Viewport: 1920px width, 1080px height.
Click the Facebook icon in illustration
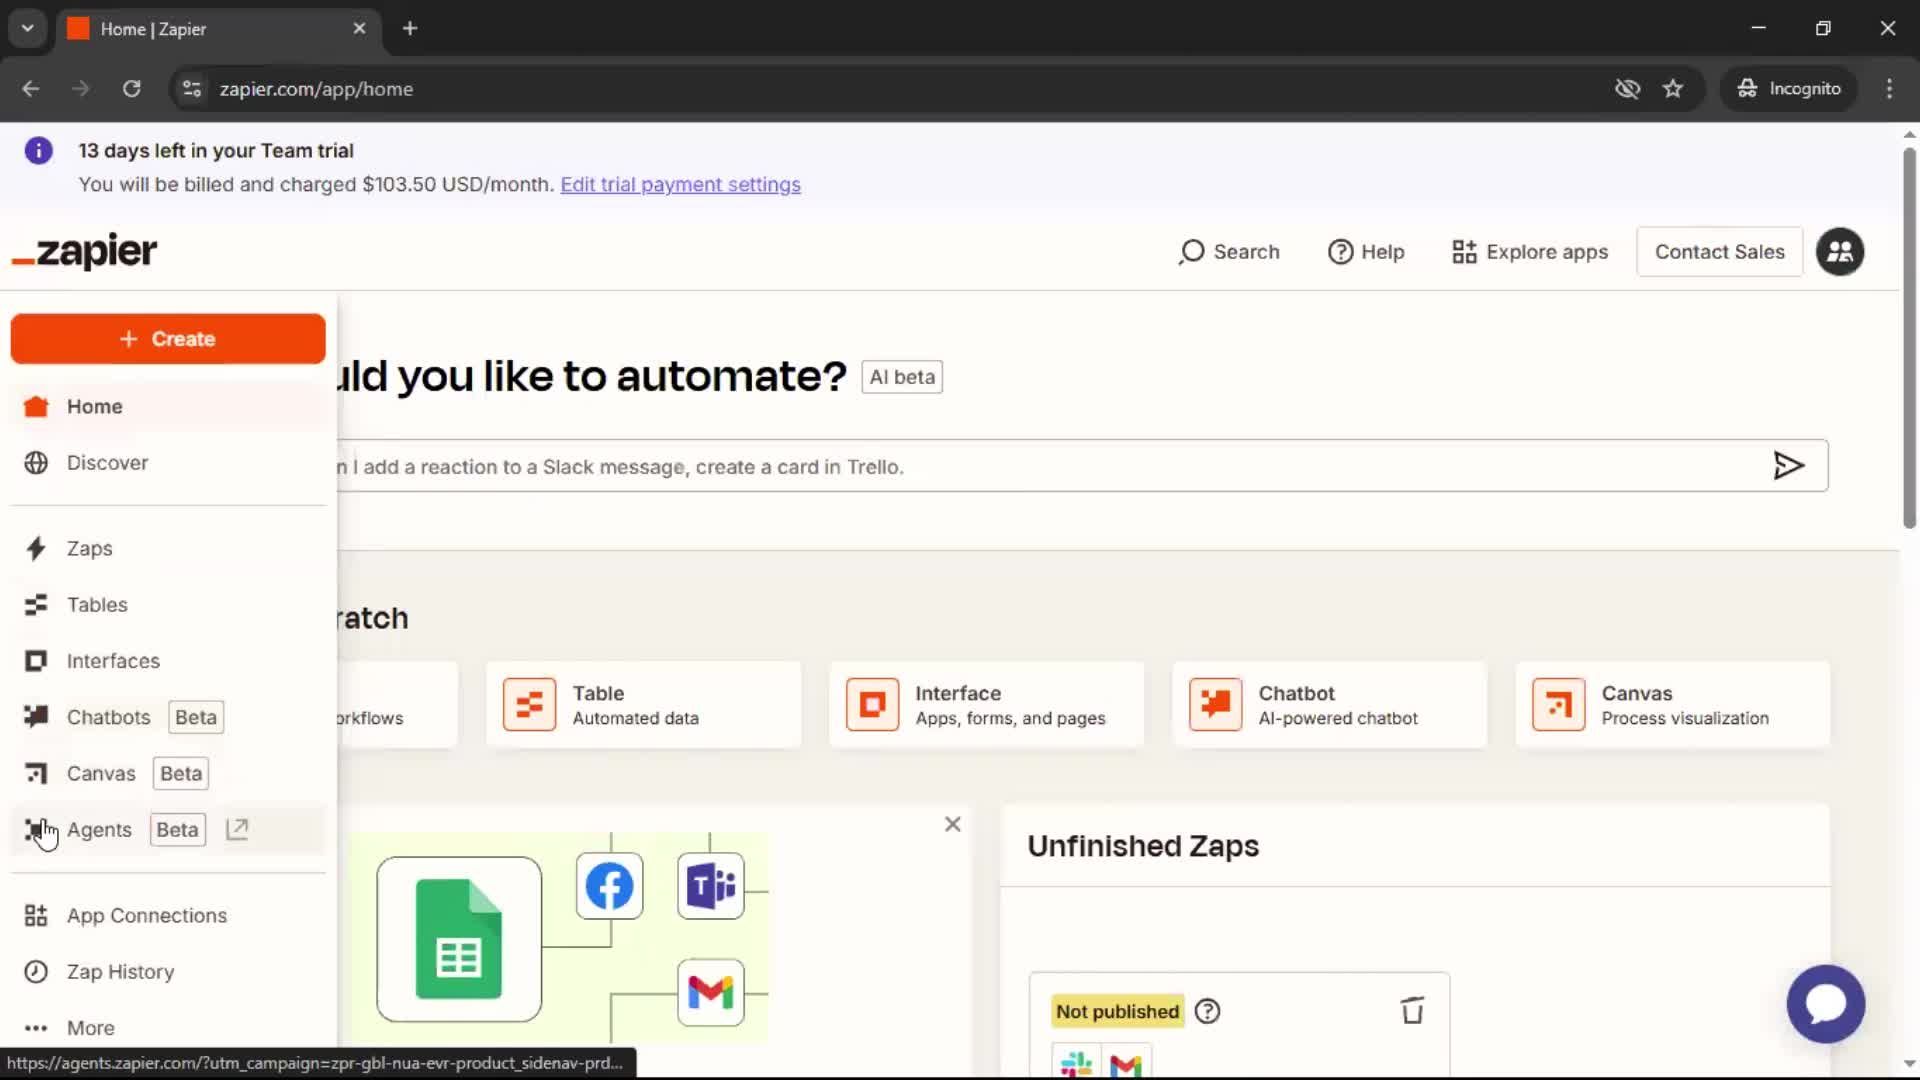[609, 886]
